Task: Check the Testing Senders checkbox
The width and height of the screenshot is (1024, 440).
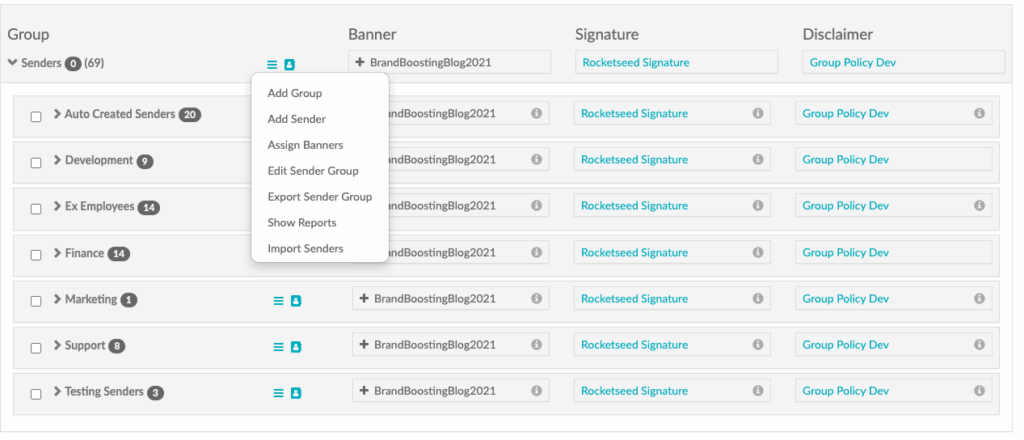Action: tap(36, 394)
